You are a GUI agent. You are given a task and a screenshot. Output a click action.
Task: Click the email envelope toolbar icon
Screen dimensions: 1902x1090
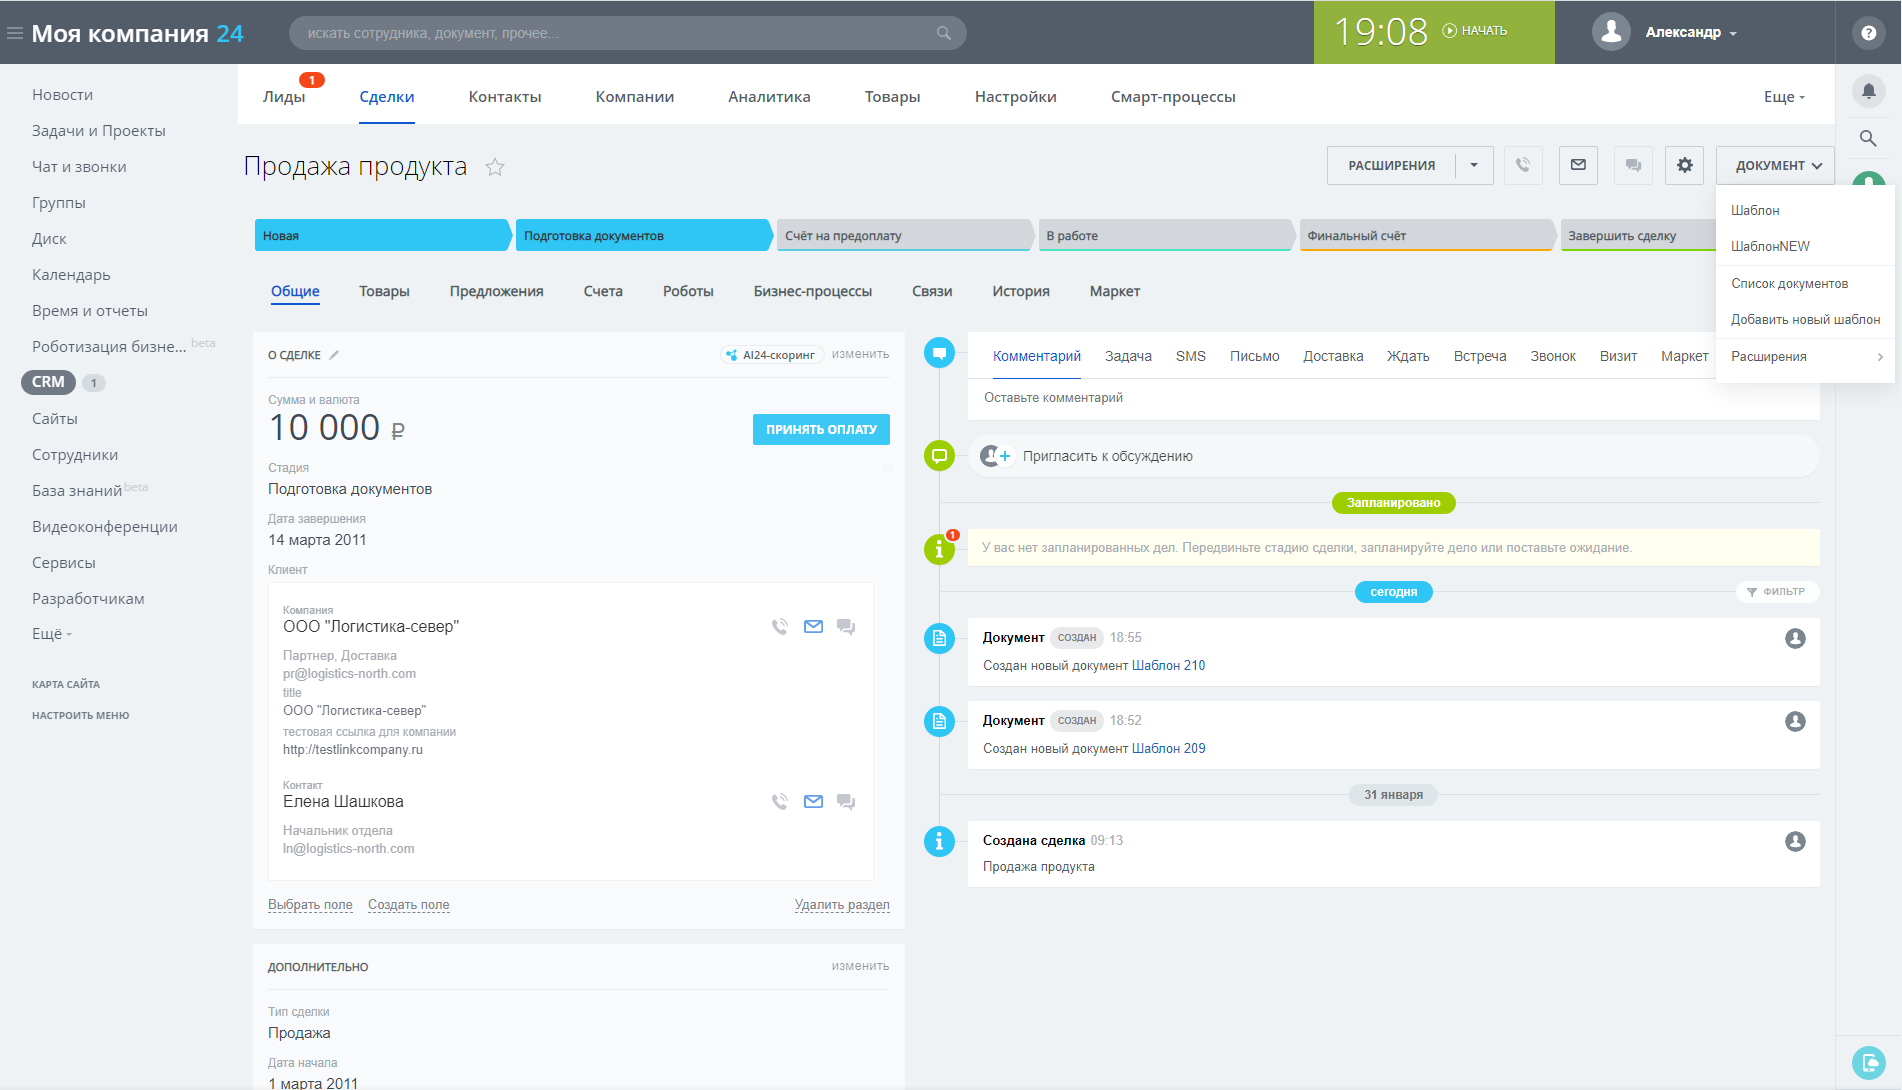coord(1578,165)
